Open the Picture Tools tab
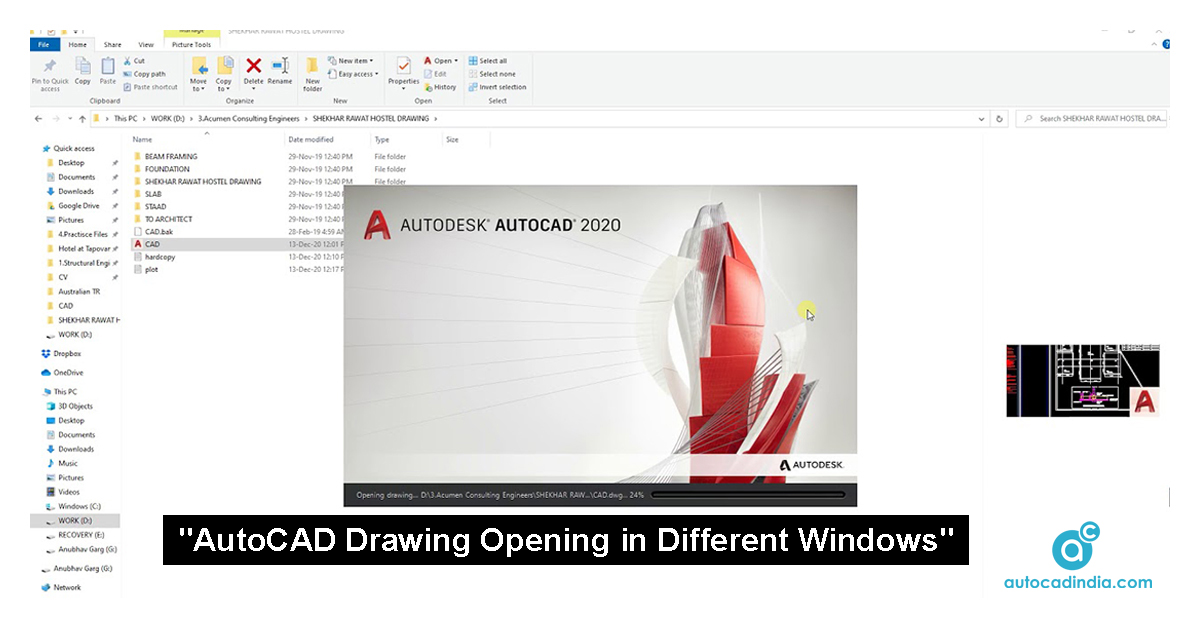Viewport: 1200px width, 628px height. [191, 44]
